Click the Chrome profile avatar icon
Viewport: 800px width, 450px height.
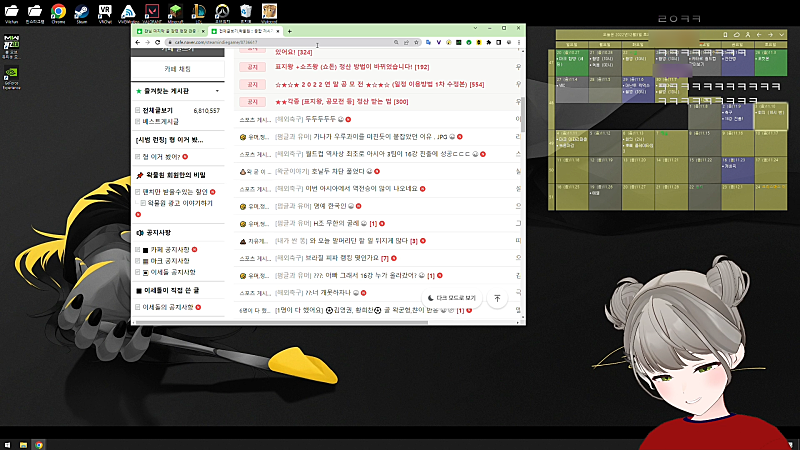[x=509, y=42]
